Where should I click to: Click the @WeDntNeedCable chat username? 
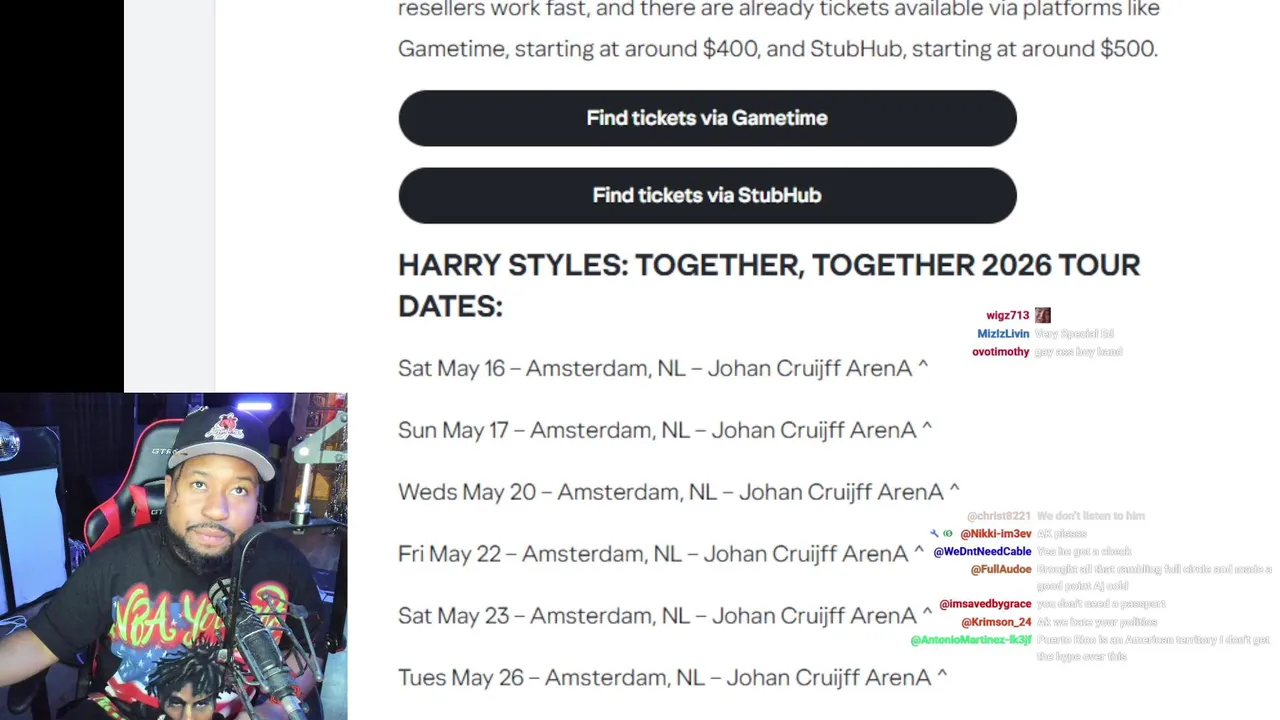point(982,552)
